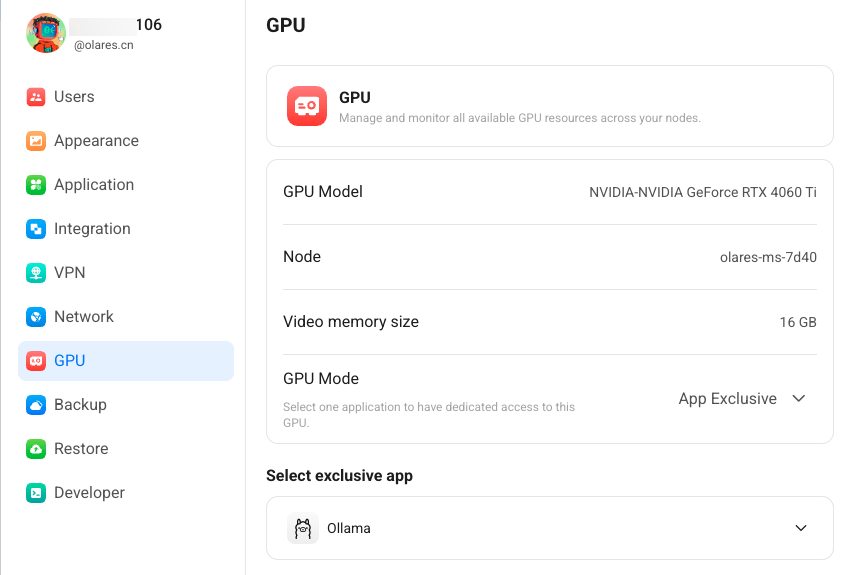Expand the App Exclusive chevron arrow
This screenshot has width=845, height=575.
coord(799,399)
